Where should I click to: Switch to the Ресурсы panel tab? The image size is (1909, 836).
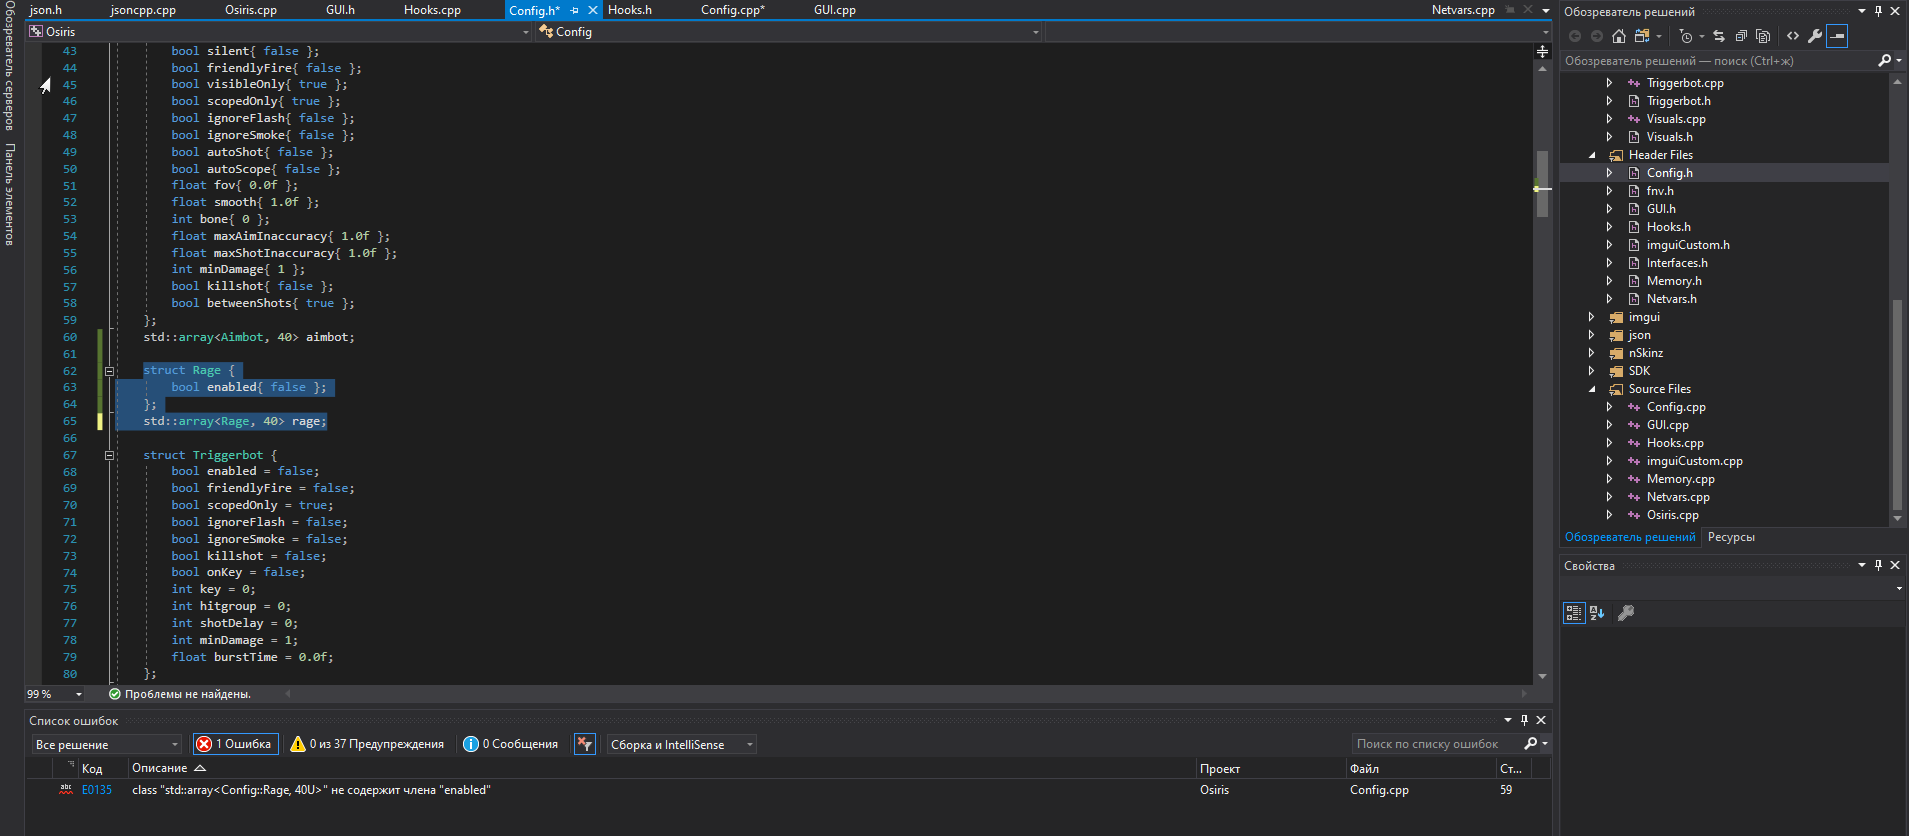(x=1731, y=537)
